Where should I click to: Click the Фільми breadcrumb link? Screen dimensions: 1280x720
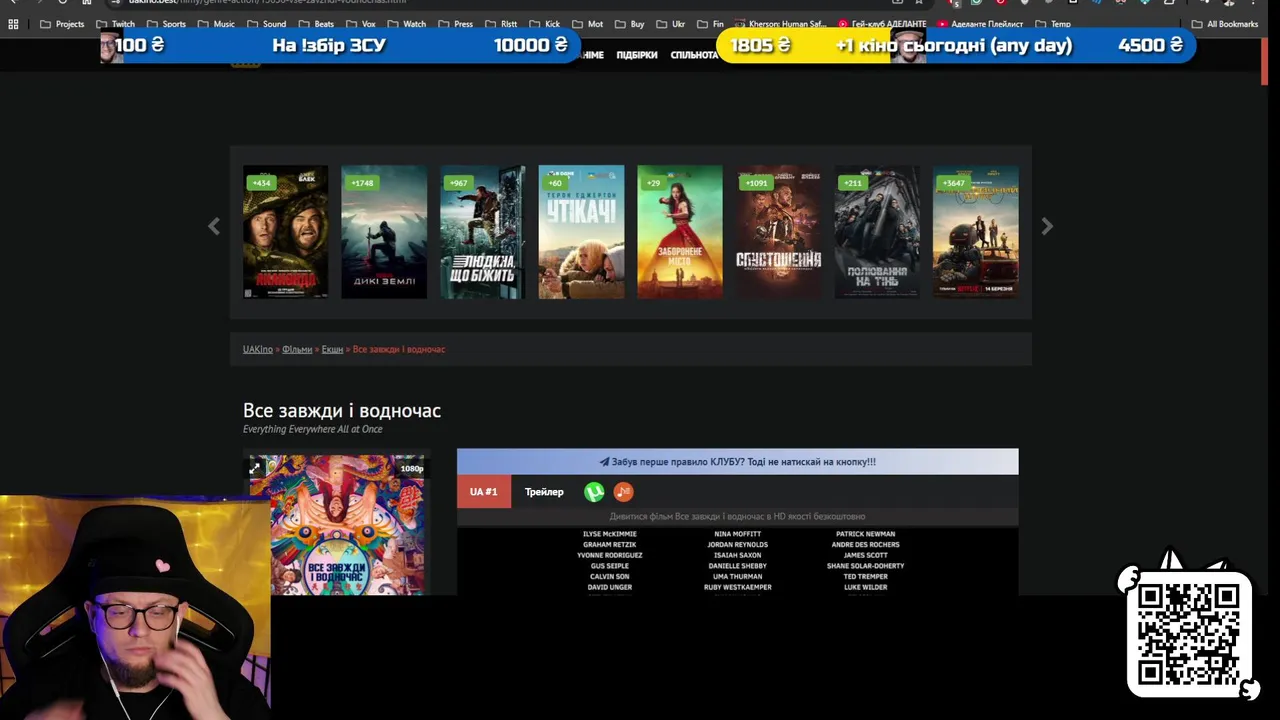pyautogui.click(x=297, y=349)
